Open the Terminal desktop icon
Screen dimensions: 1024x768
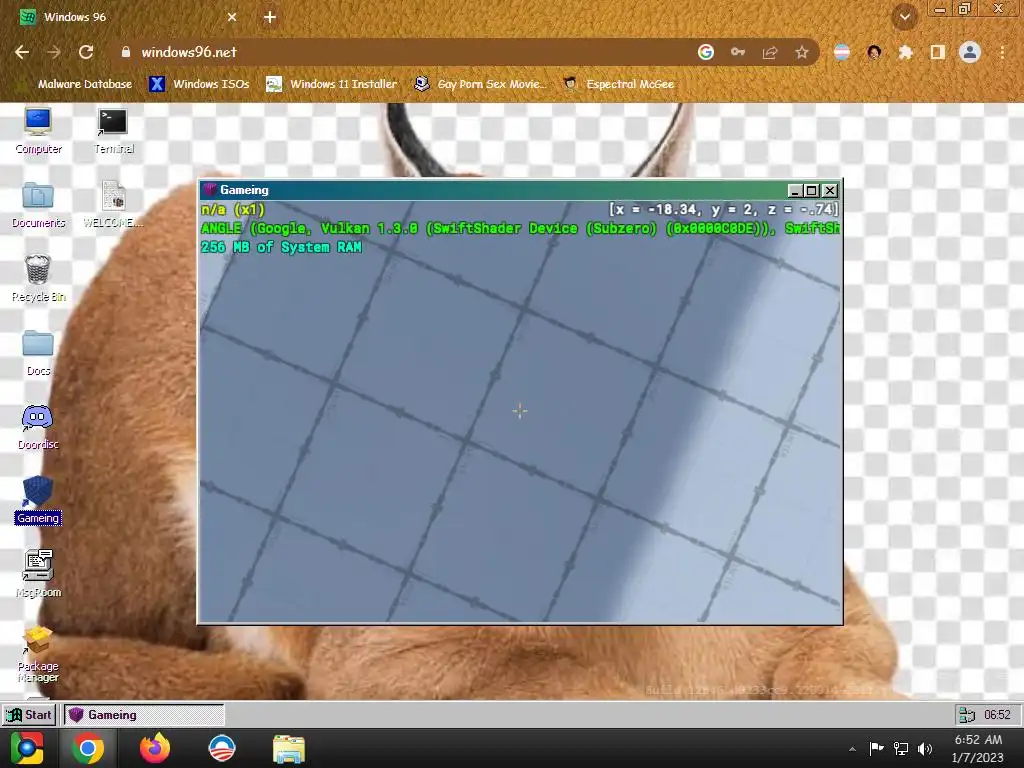coord(113,131)
